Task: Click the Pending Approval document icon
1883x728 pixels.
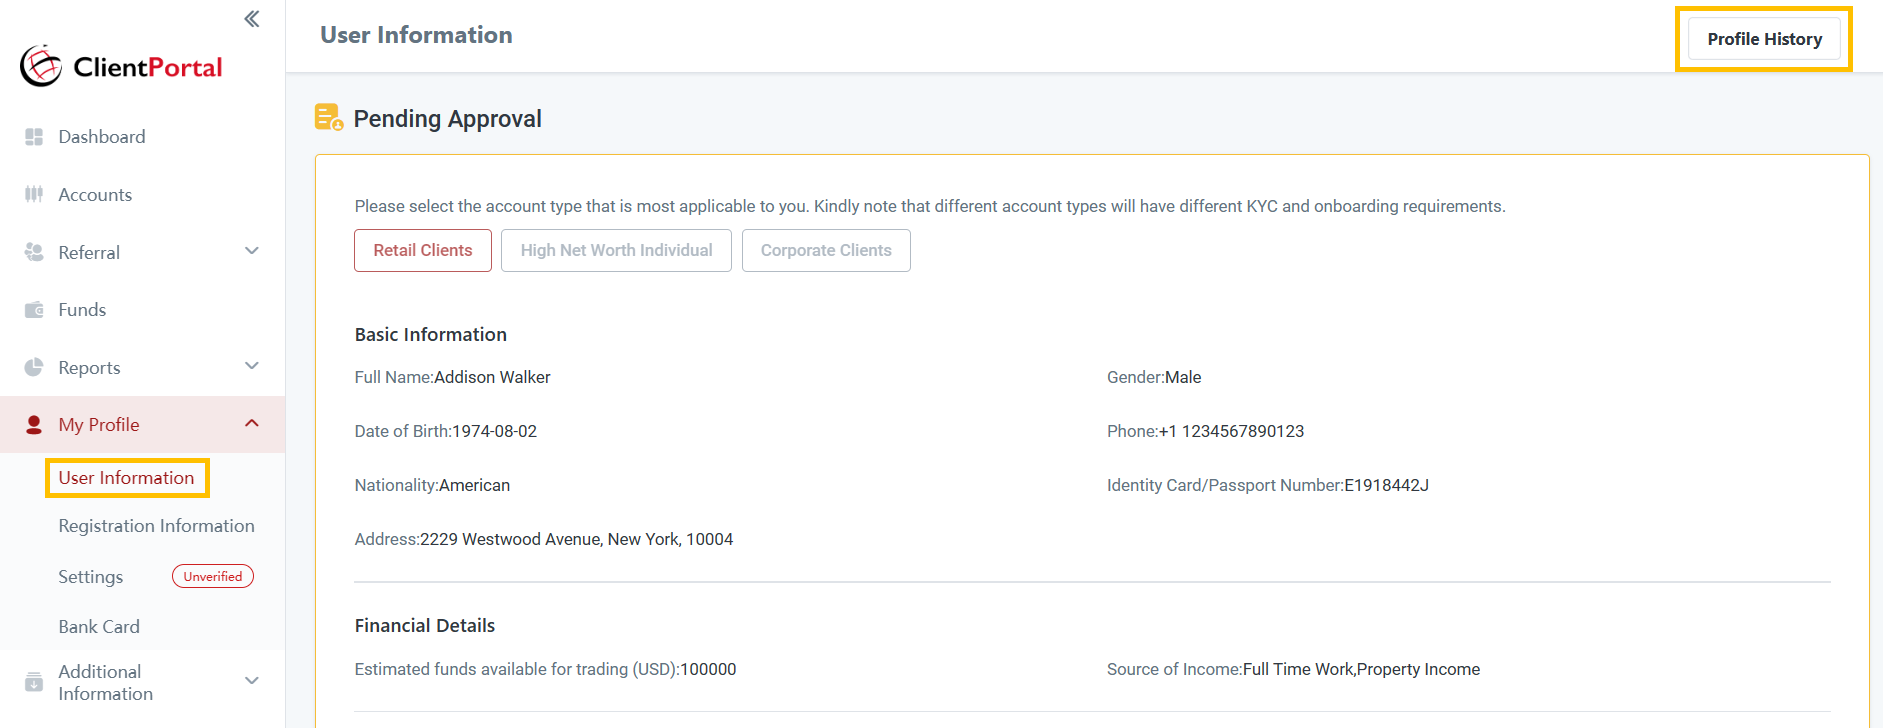Action: pyautogui.click(x=328, y=118)
